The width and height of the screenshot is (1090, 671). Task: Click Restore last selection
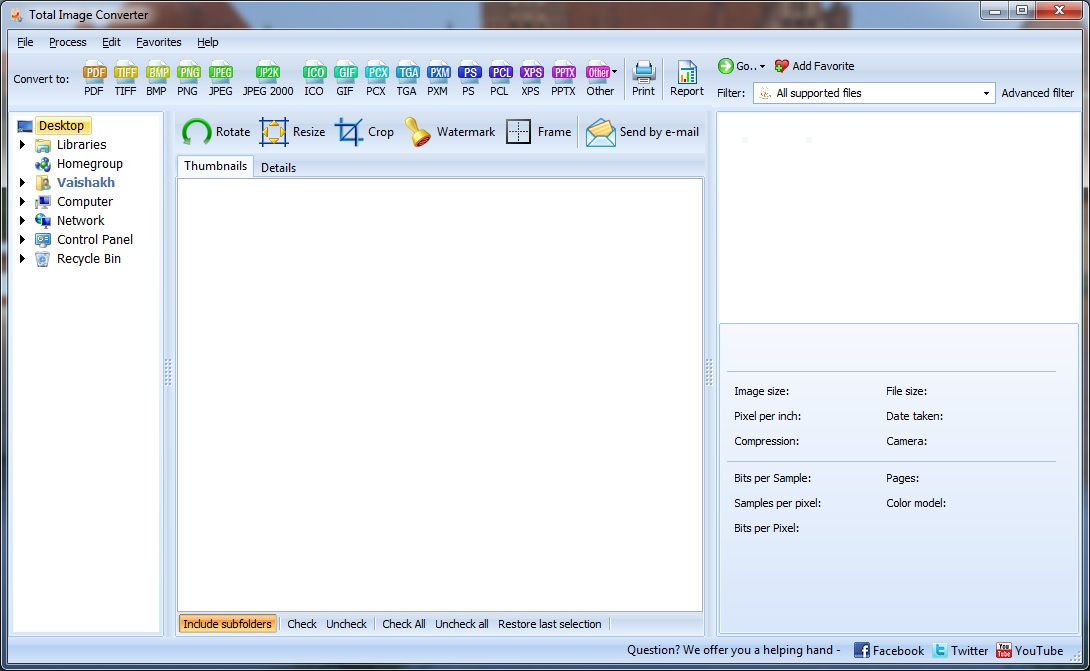pos(549,624)
